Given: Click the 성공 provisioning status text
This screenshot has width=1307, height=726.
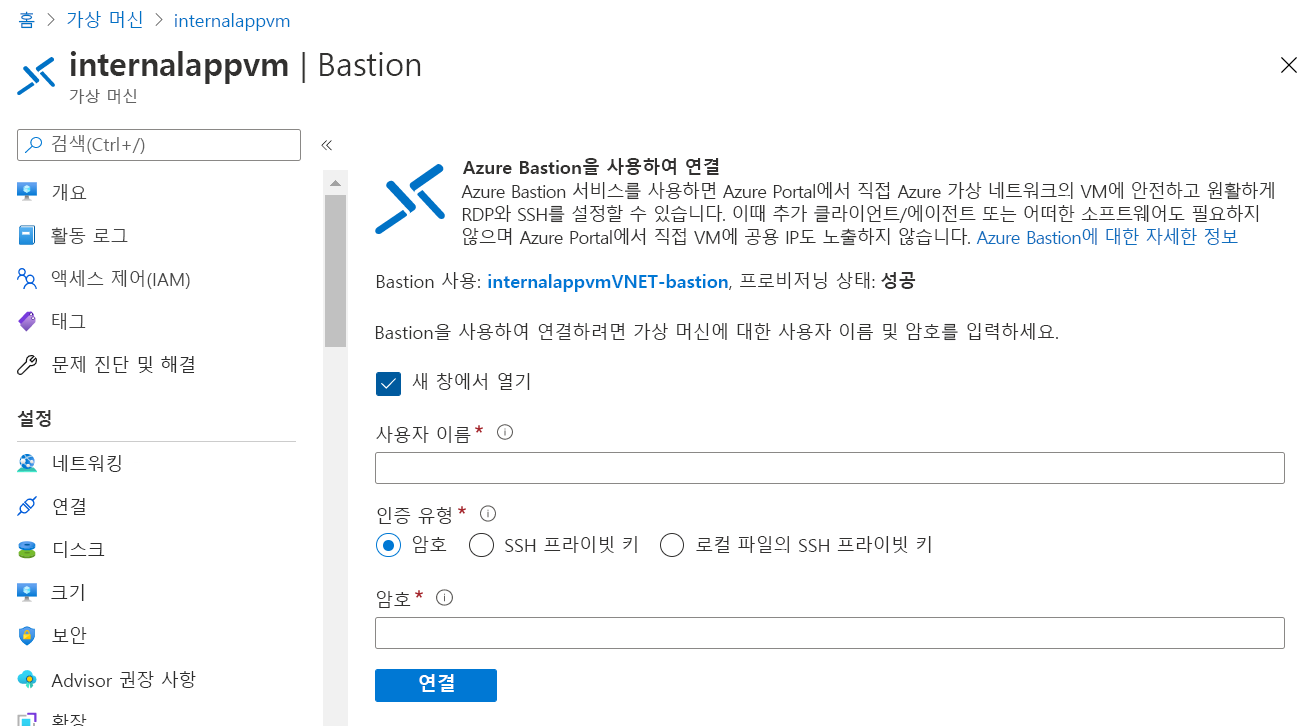Looking at the screenshot, I should [x=898, y=282].
